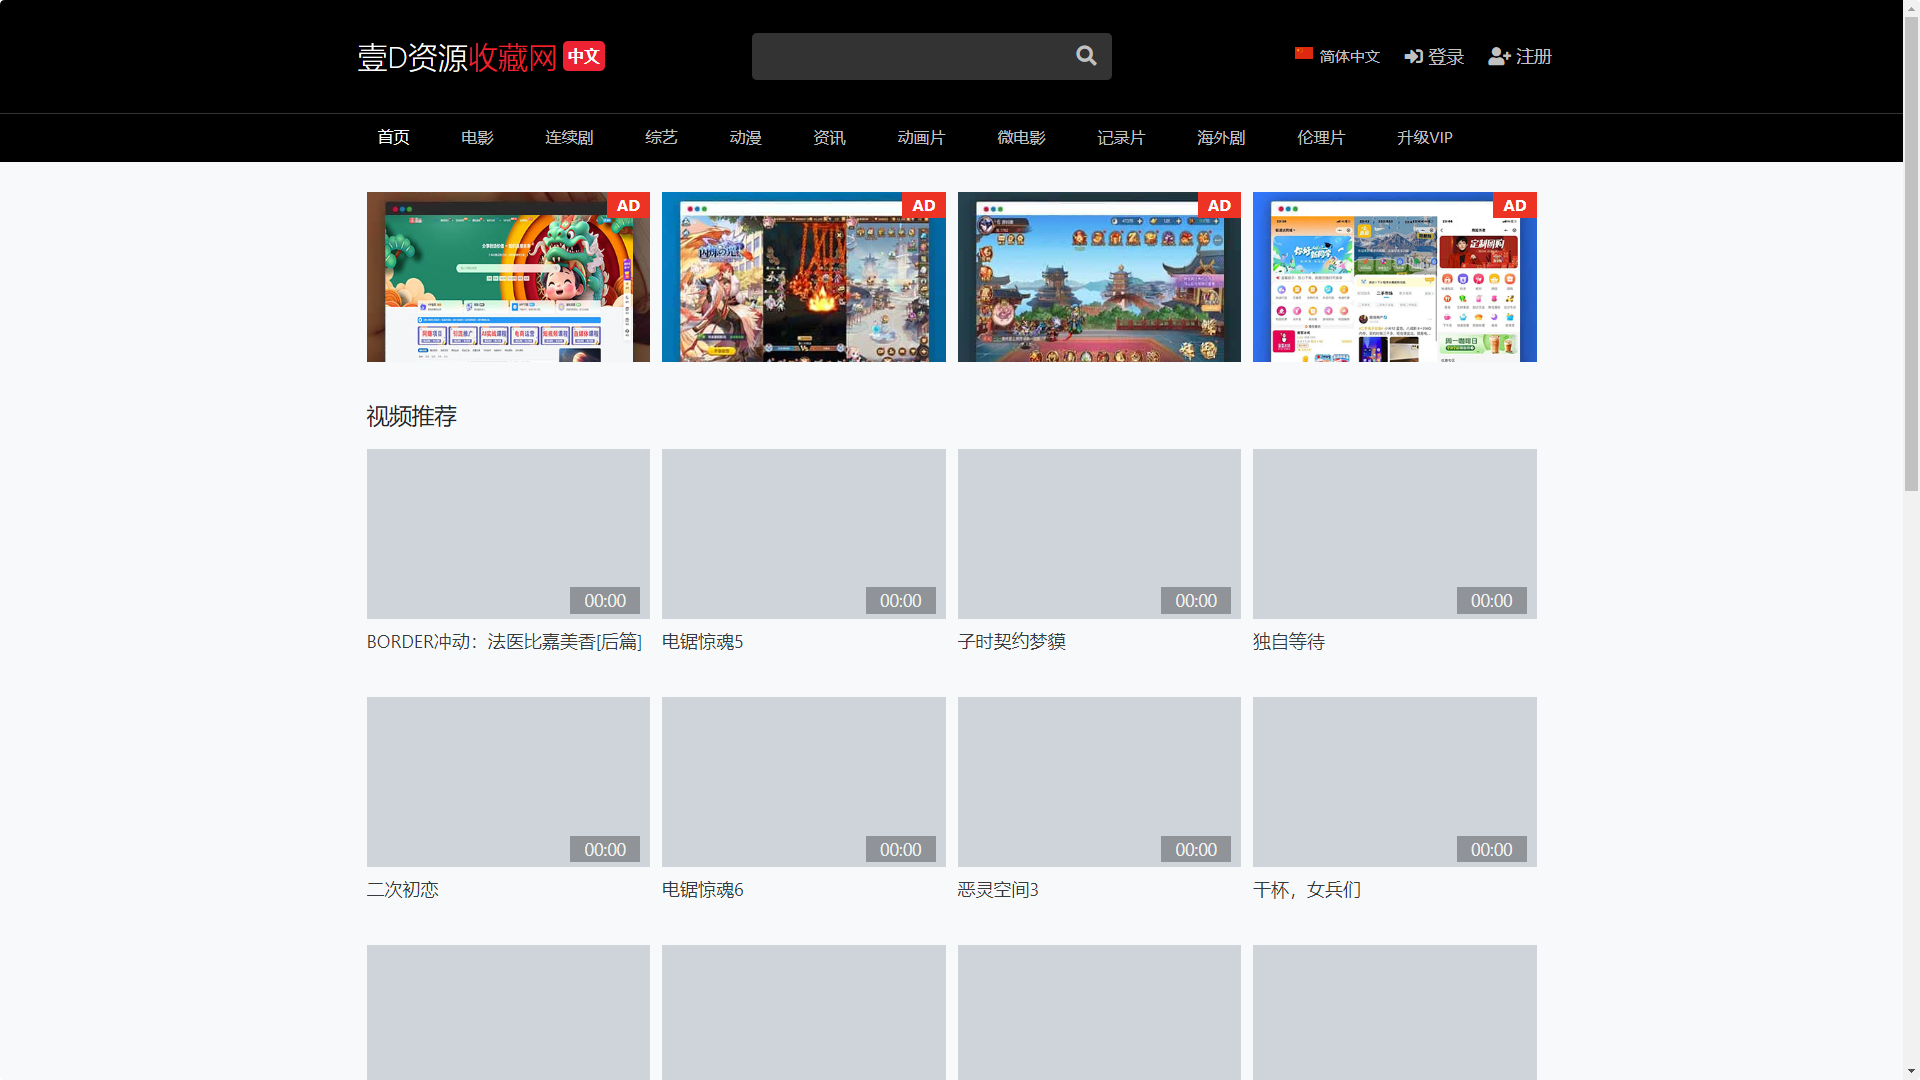Open the 动漫 category list
The width and height of the screenshot is (1920, 1080).
[x=744, y=137]
